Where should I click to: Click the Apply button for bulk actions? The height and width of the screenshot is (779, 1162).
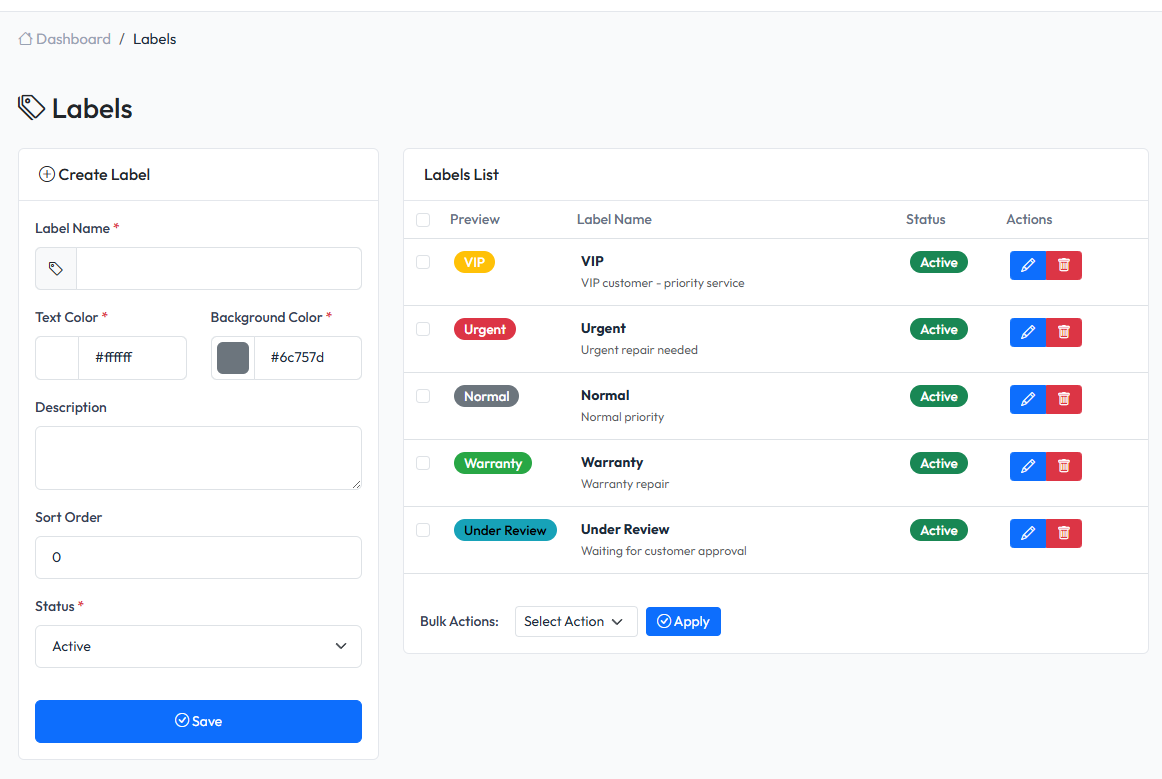pos(683,621)
